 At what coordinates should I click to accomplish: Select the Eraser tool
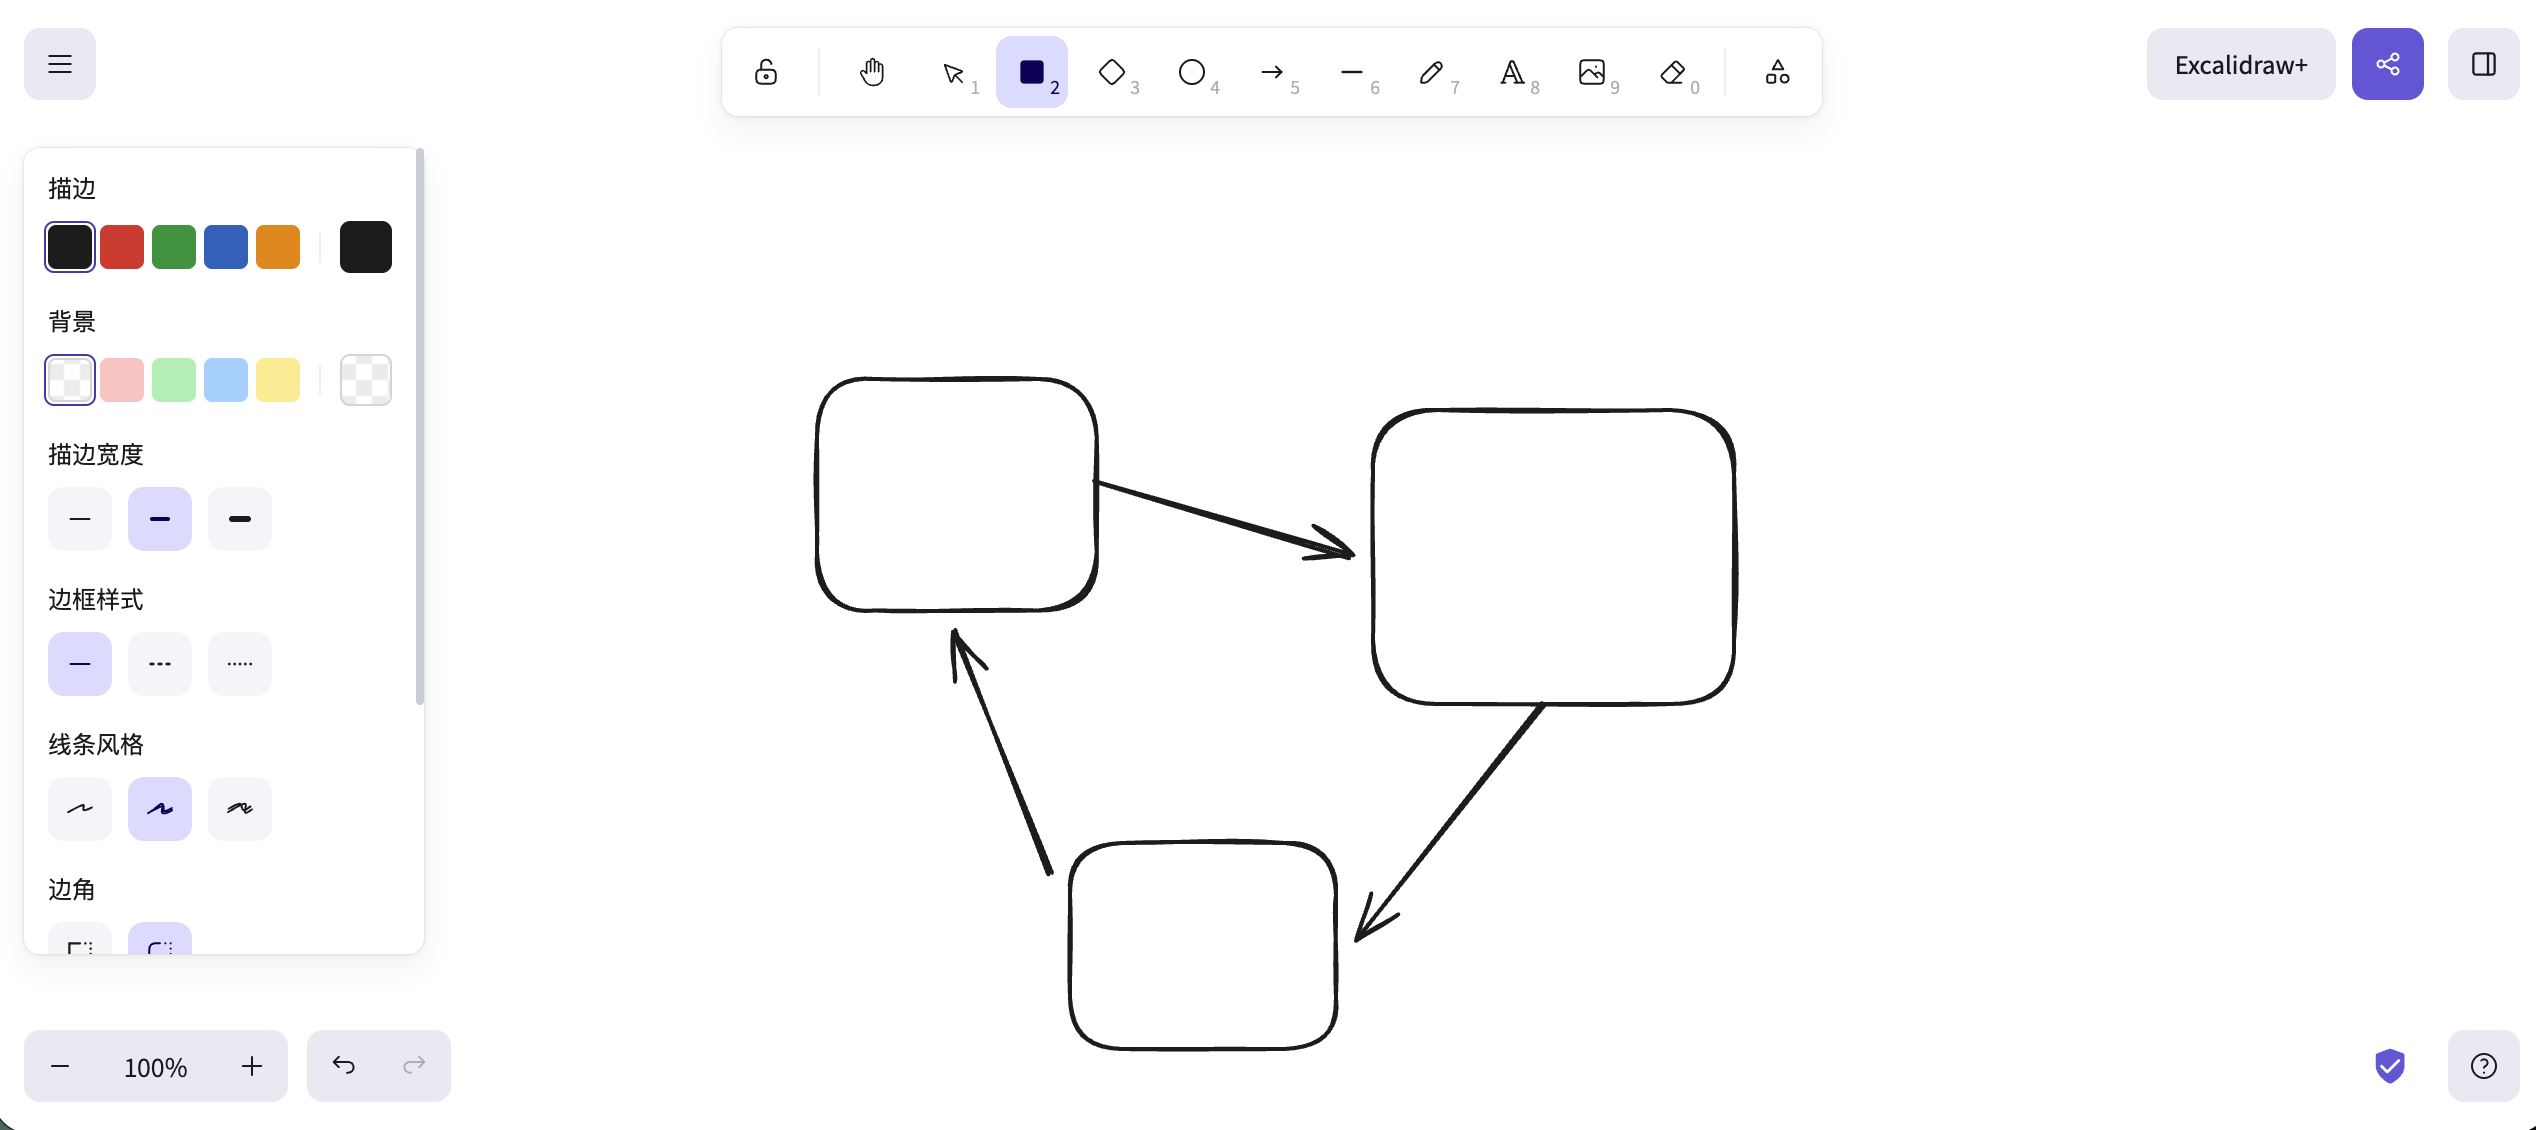(1672, 72)
